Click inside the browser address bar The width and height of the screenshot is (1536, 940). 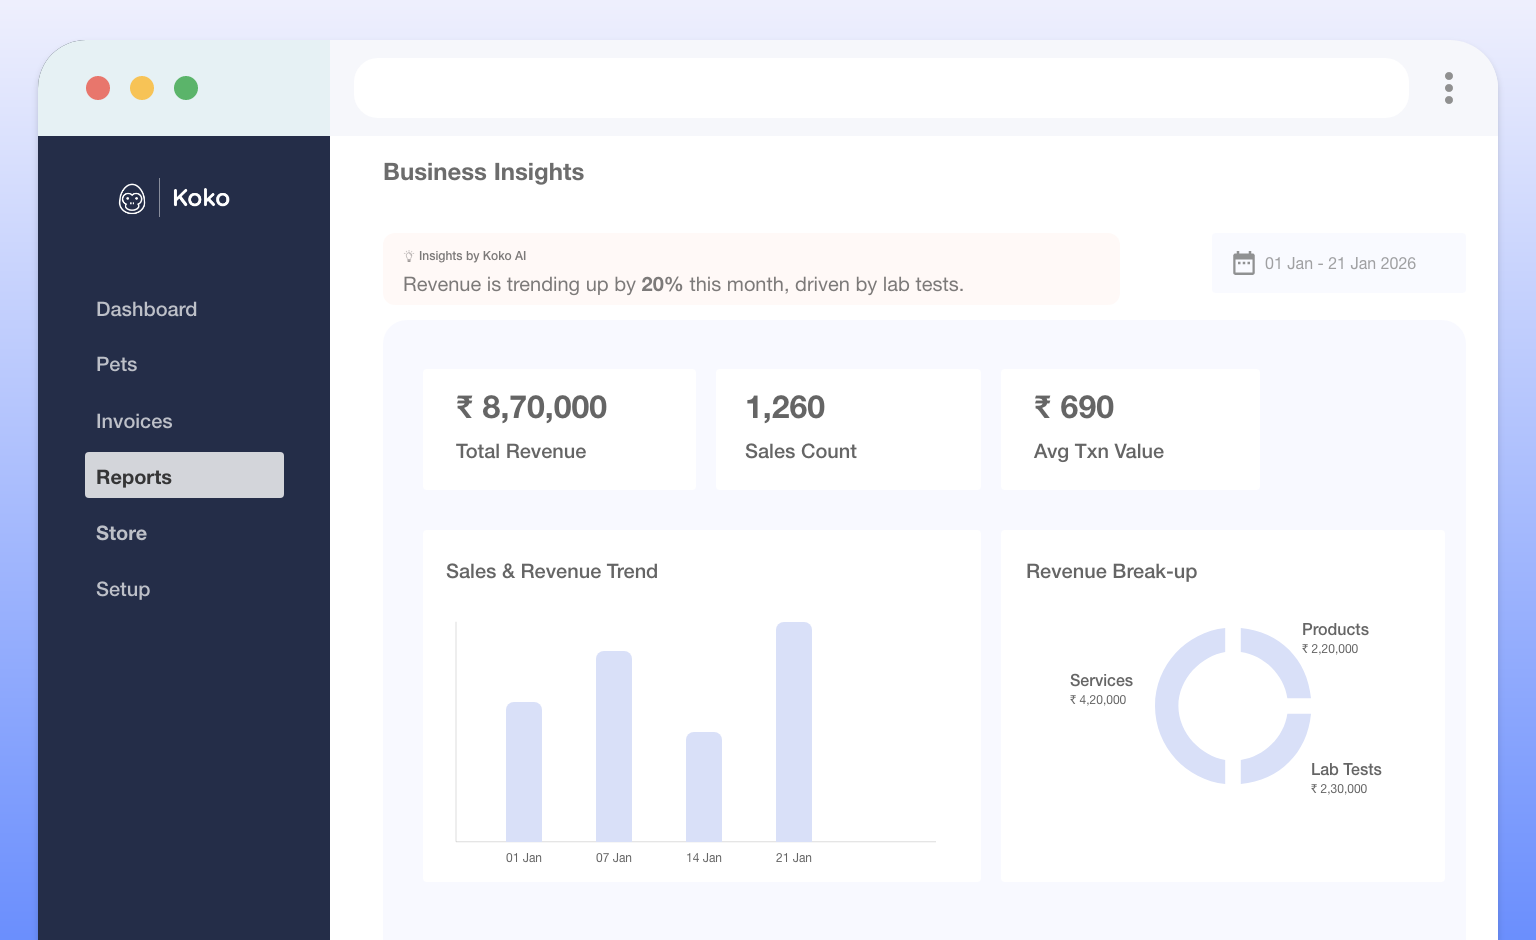[880, 88]
